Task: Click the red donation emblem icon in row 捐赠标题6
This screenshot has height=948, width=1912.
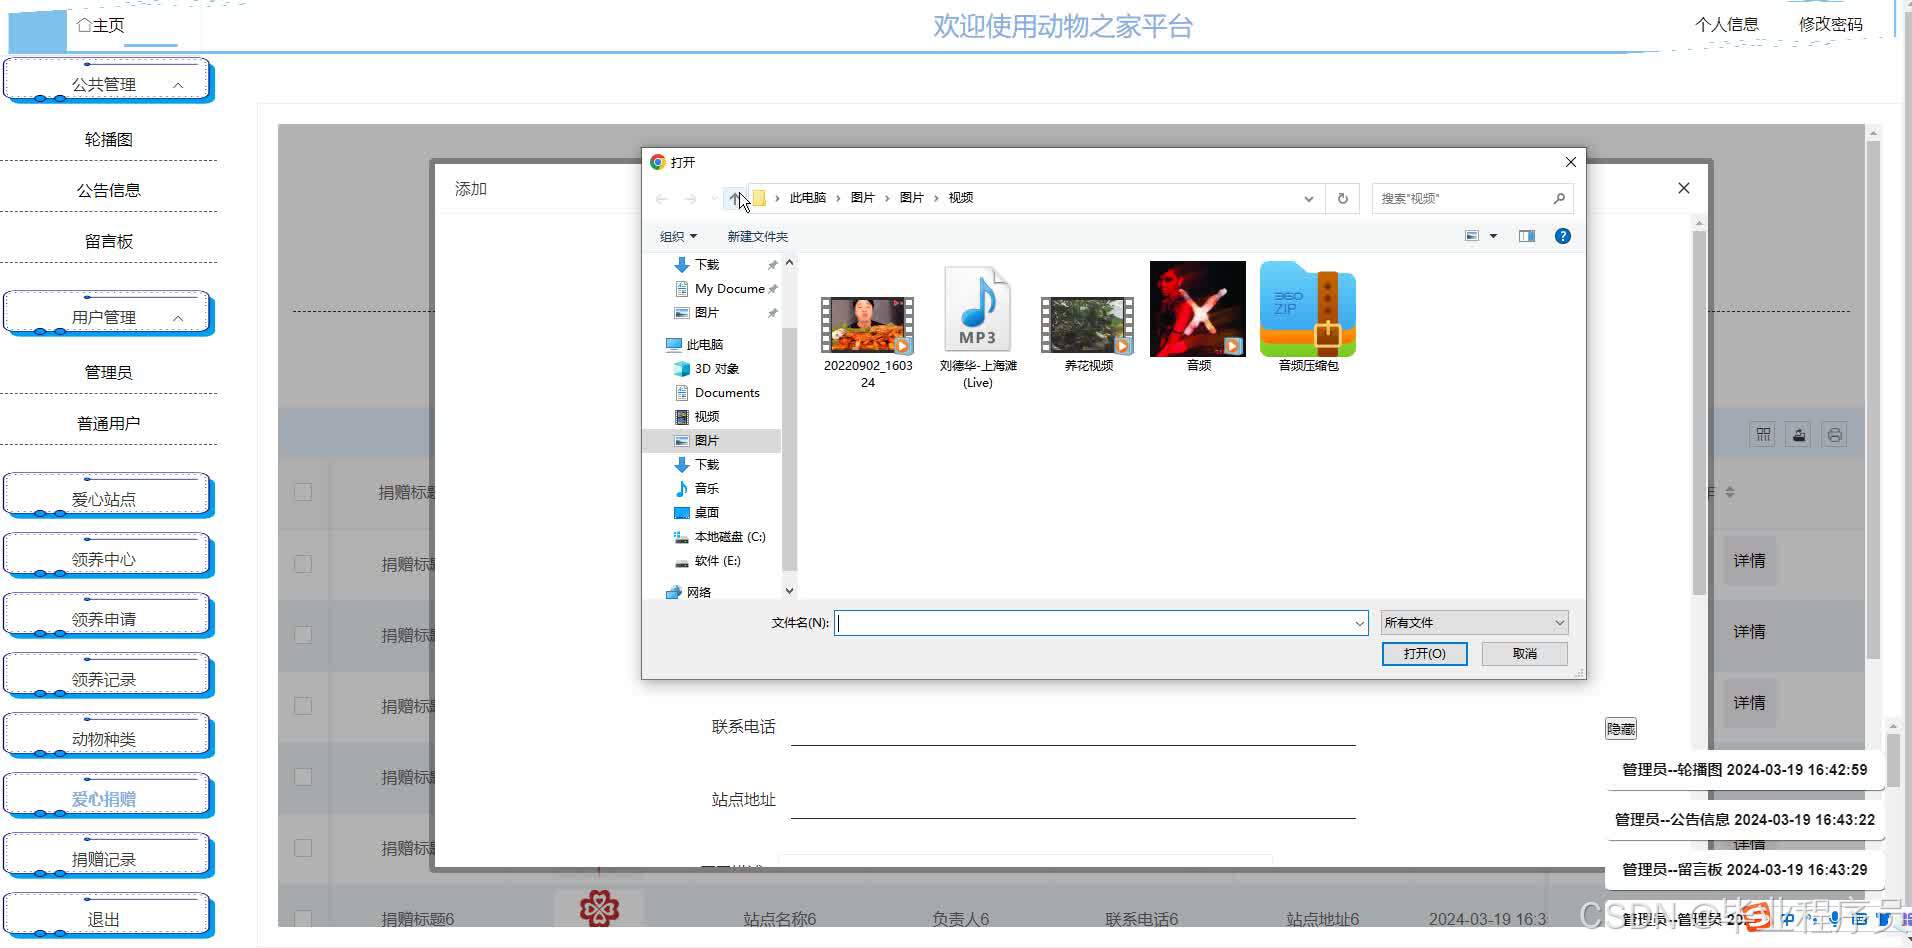Action: point(600,908)
